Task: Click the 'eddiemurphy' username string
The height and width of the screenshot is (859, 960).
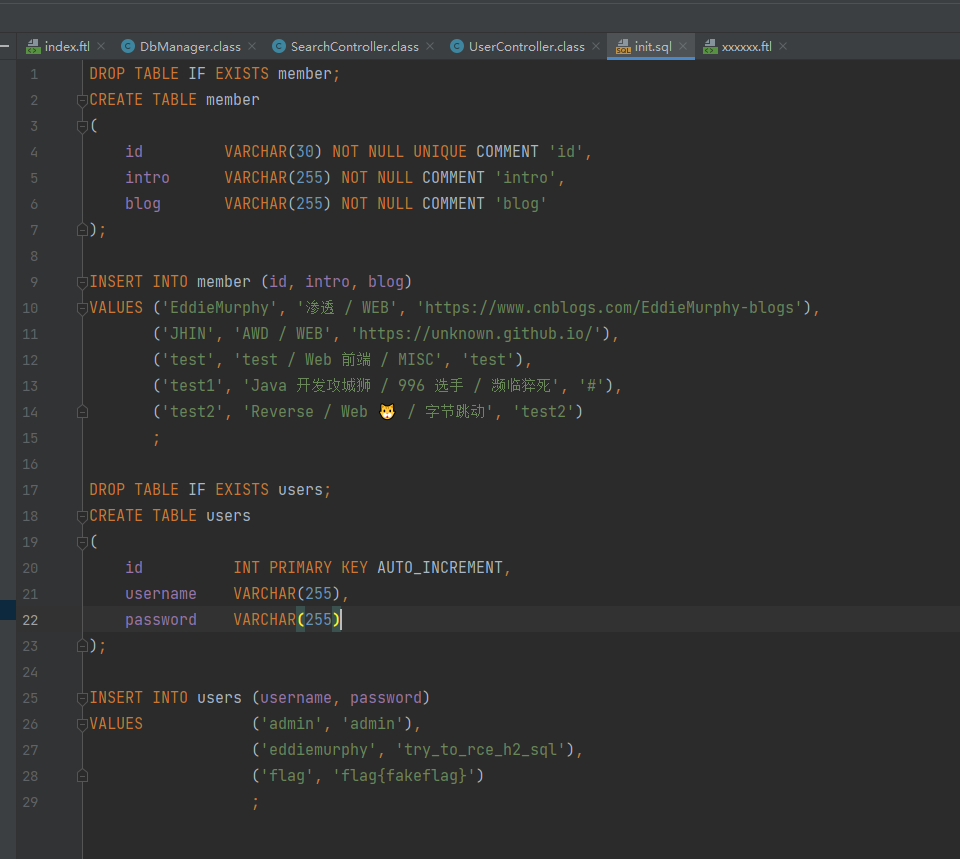Action: click(x=318, y=750)
